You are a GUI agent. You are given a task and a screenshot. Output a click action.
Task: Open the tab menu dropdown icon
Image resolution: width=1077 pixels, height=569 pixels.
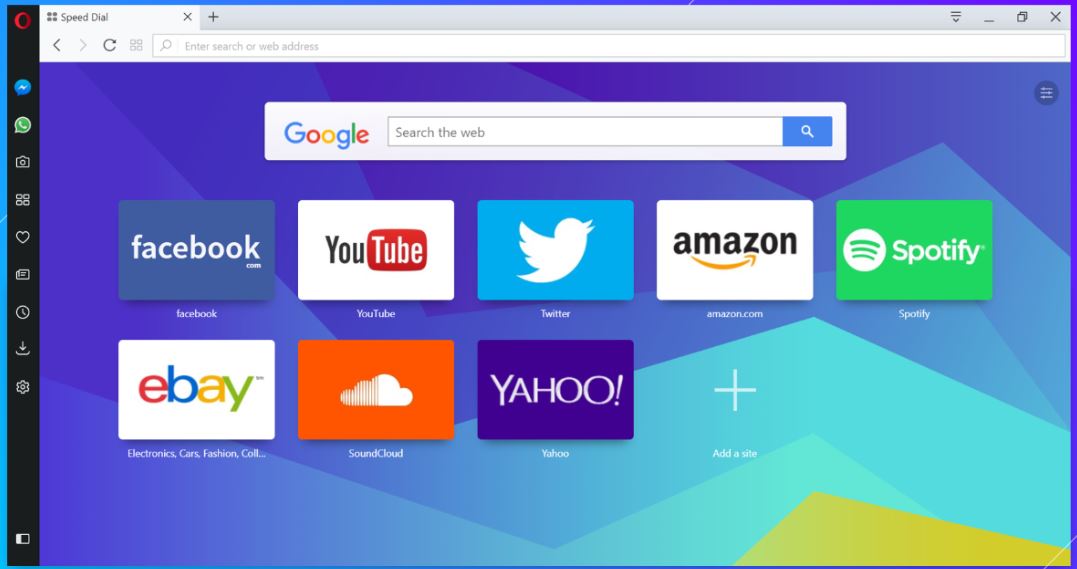(955, 17)
